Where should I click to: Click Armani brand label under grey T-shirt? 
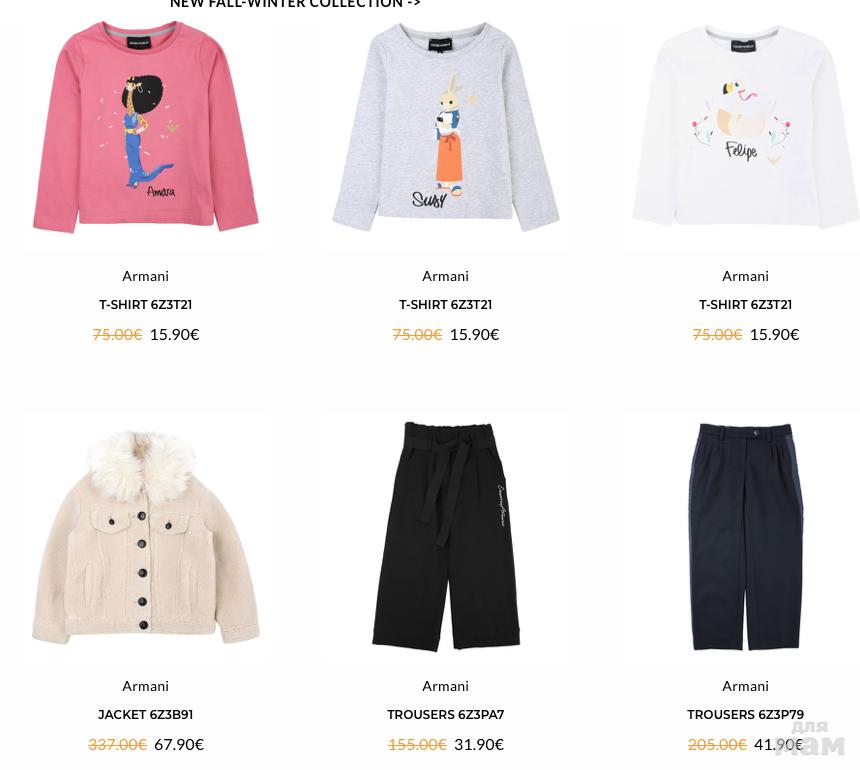[x=445, y=276]
